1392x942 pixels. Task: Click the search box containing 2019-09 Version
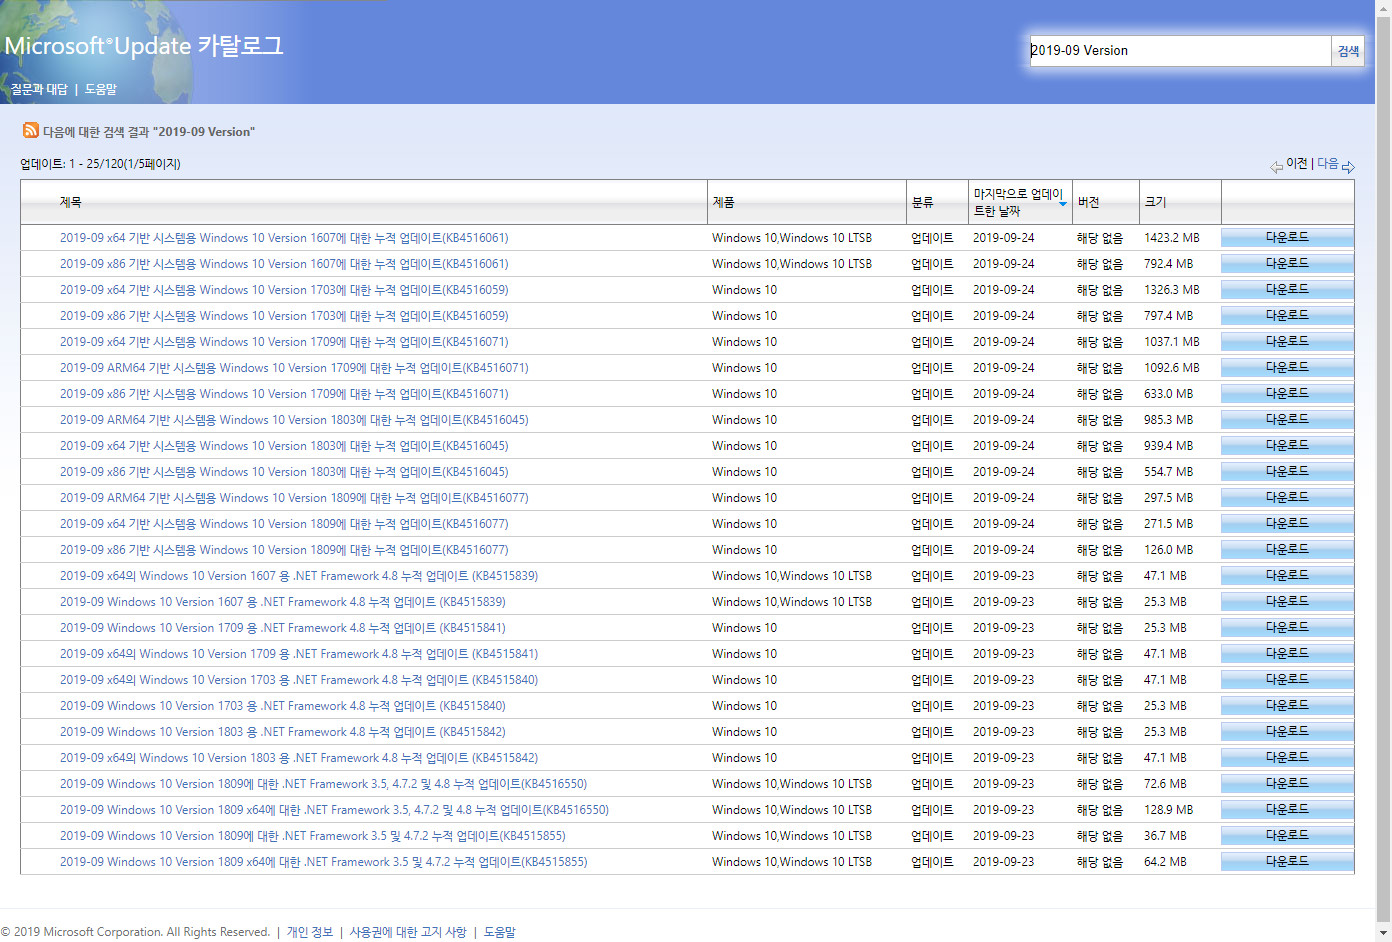tap(1180, 51)
